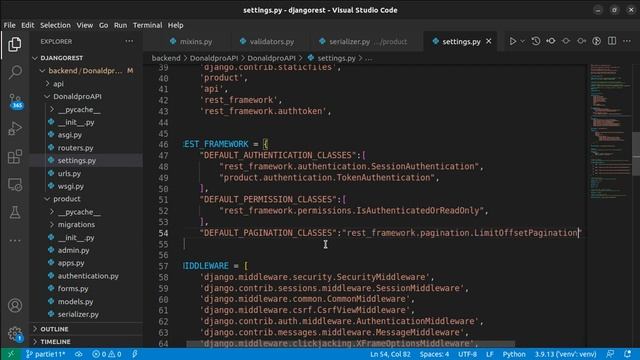Open remote window status bar button
The width and height of the screenshot is (640, 360).
[11, 354]
